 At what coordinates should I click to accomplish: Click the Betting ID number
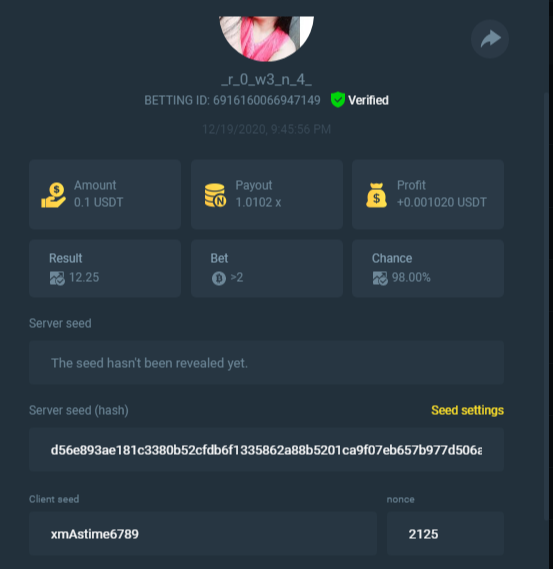(267, 100)
